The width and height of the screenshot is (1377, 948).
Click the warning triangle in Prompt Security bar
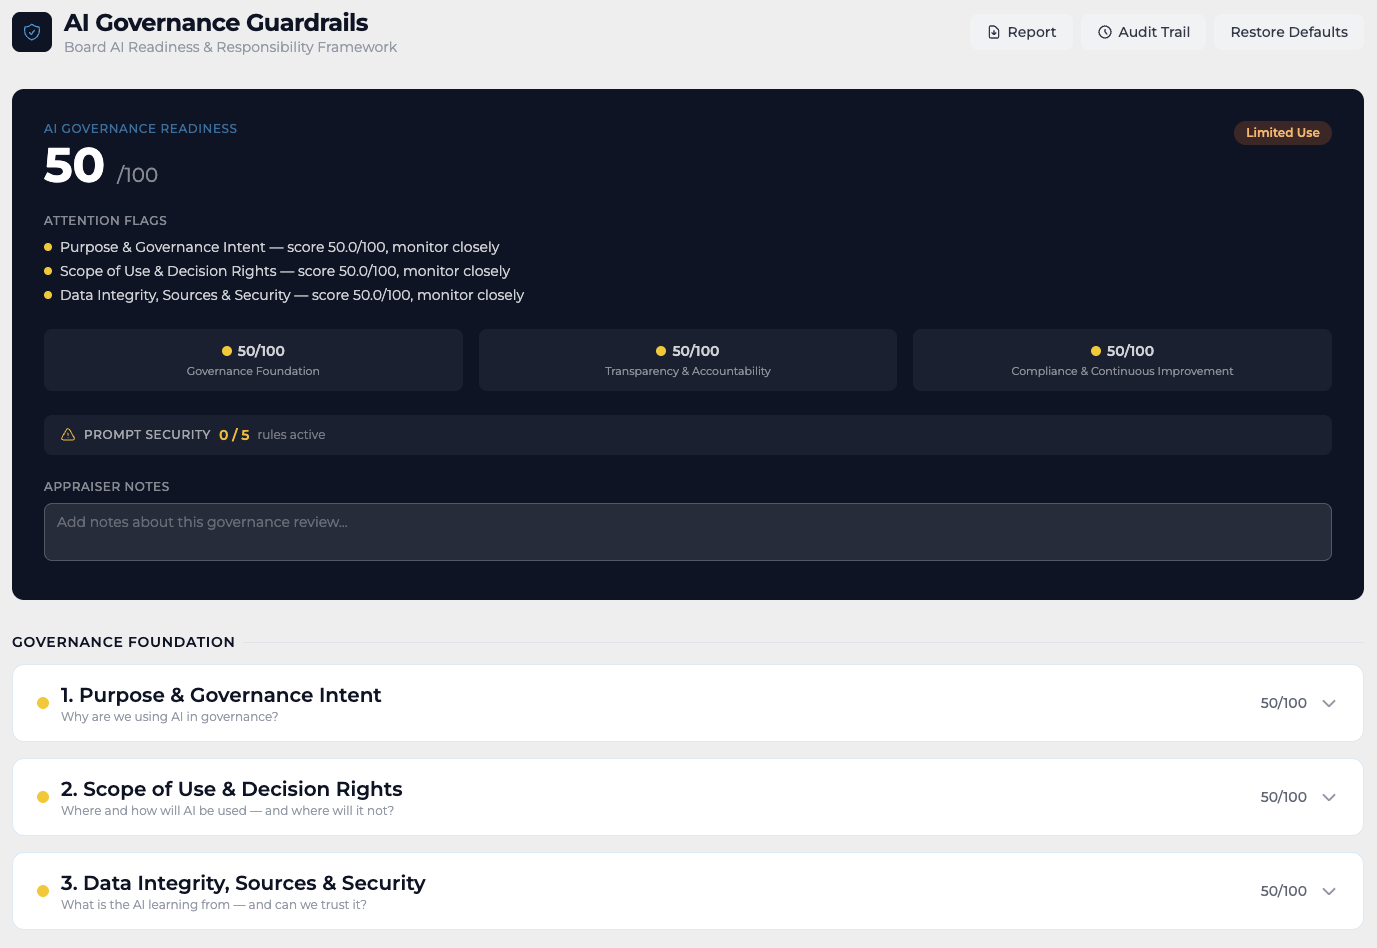pyautogui.click(x=68, y=434)
